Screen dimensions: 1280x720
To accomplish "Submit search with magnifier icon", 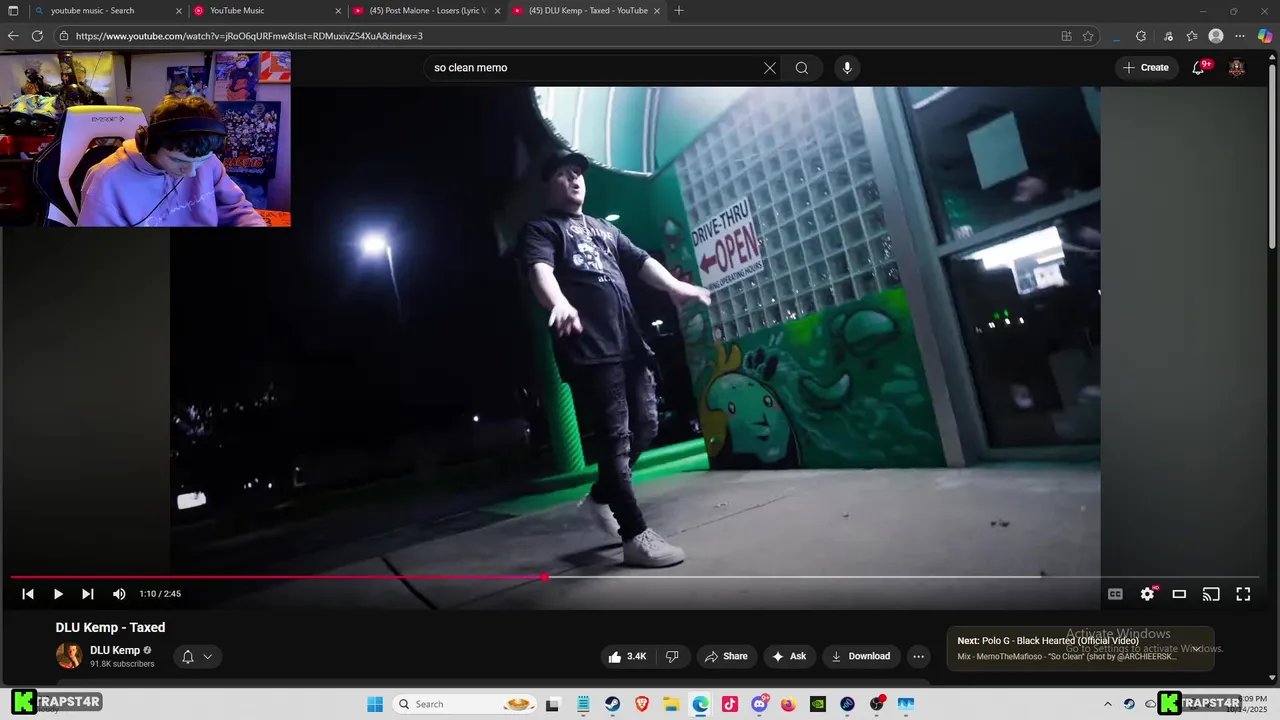I will click(802, 68).
